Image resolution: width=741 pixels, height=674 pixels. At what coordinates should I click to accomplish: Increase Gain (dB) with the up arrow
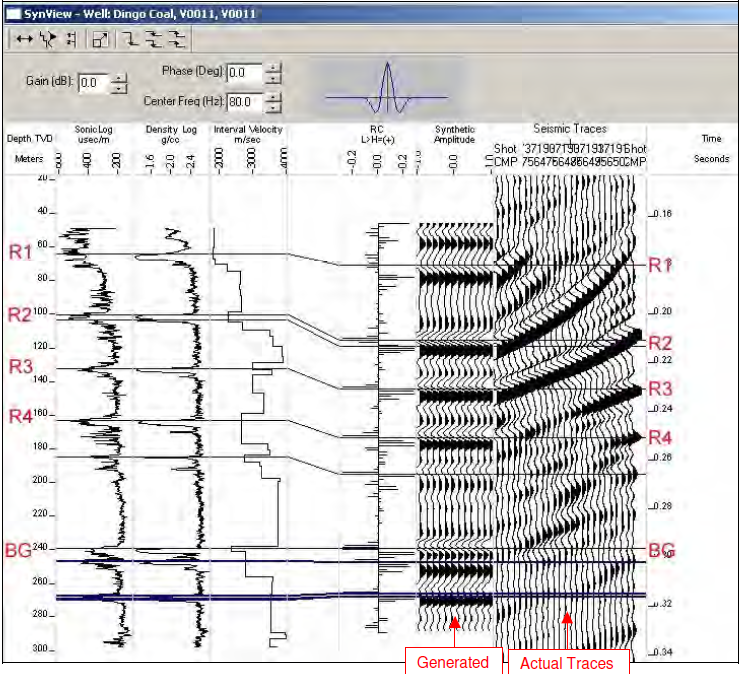click(120, 78)
